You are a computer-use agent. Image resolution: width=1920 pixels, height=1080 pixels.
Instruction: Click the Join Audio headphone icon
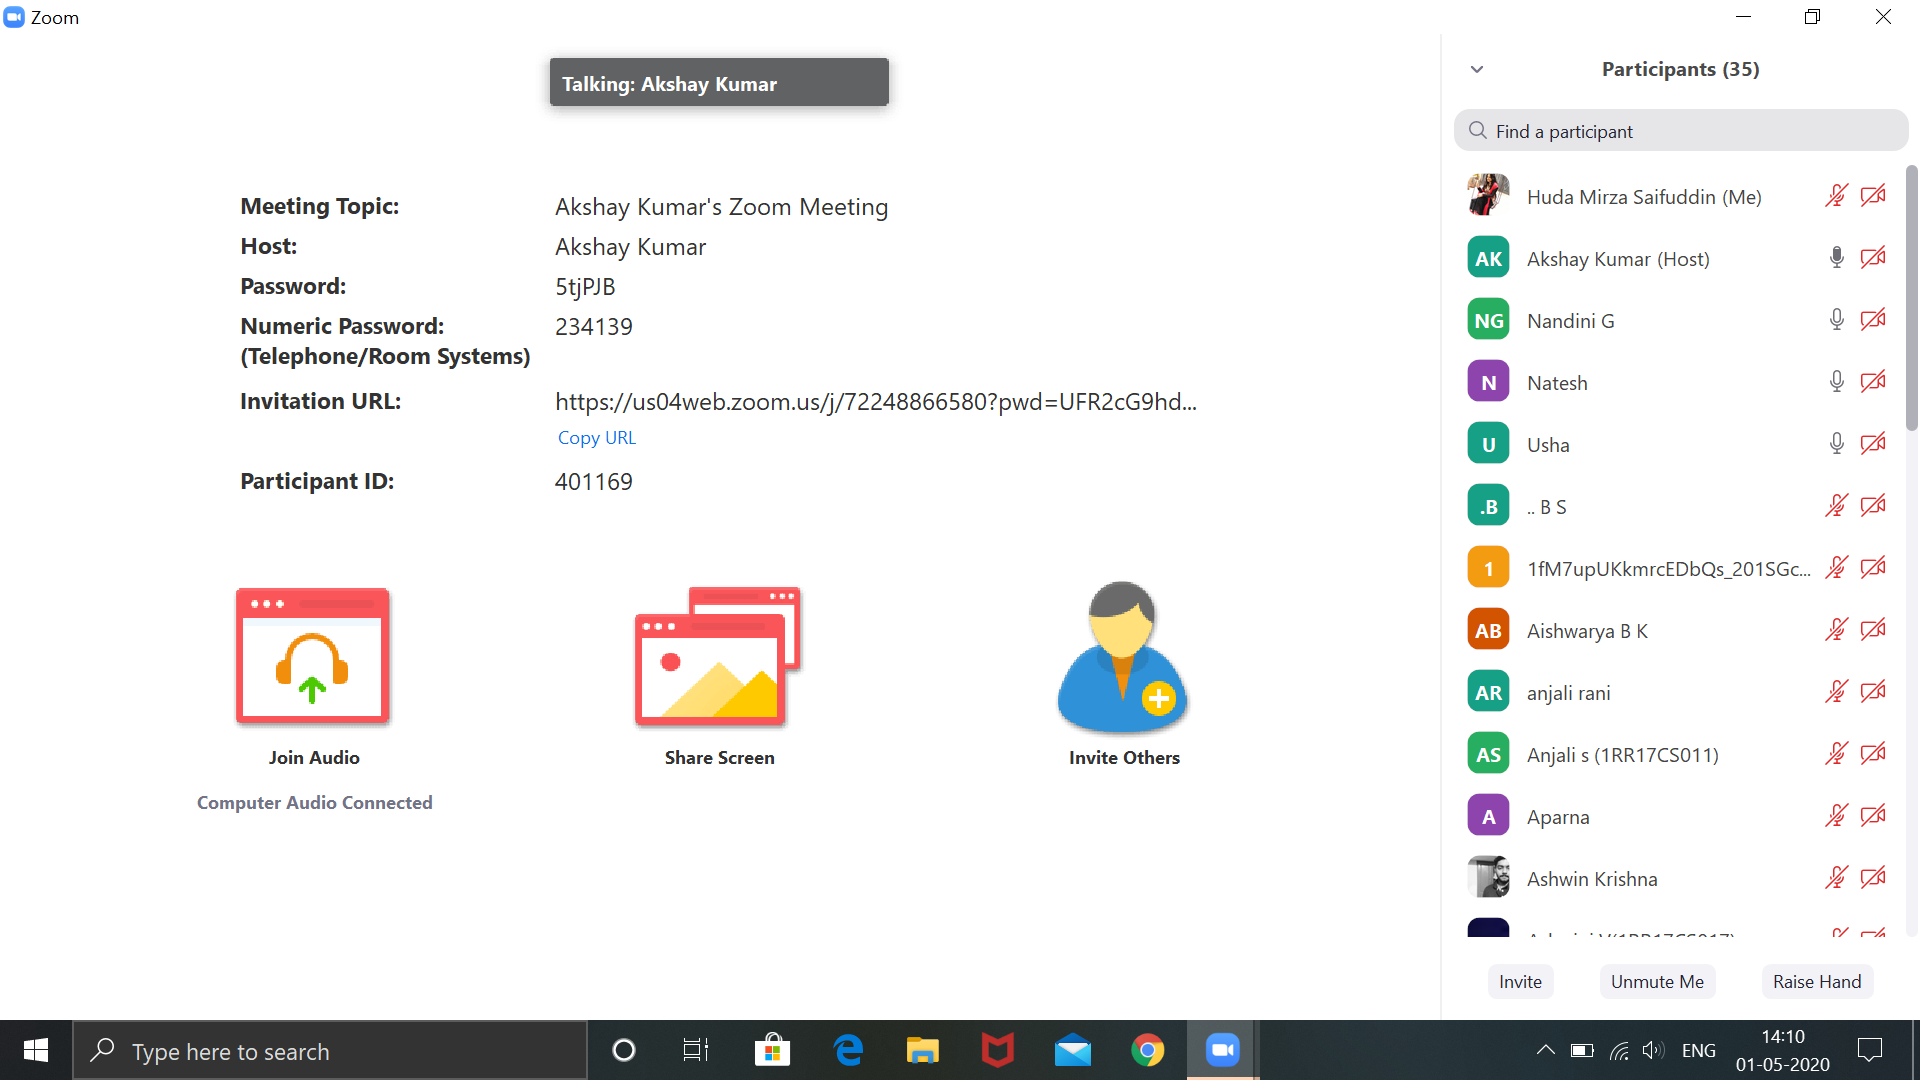point(313,656)
